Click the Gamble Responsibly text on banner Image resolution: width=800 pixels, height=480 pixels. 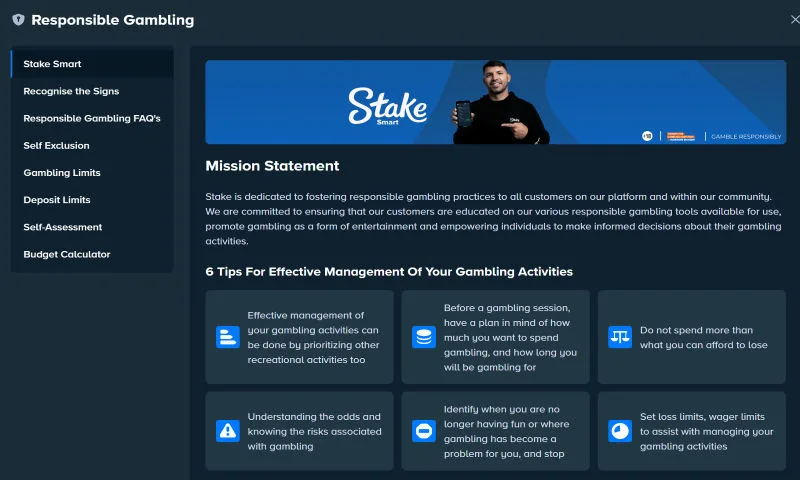point(745,136)
